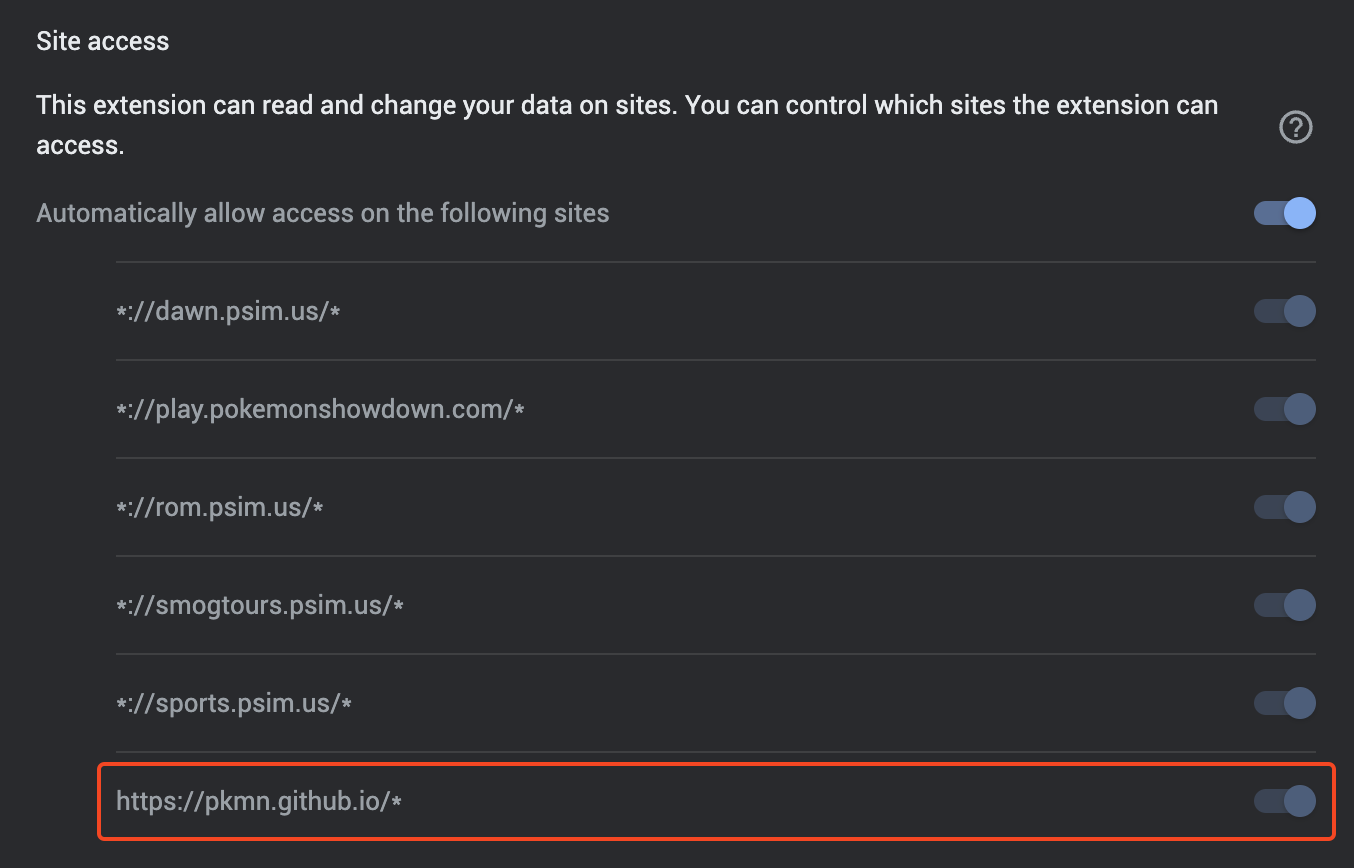Click the word "access." ending the description

79,146
